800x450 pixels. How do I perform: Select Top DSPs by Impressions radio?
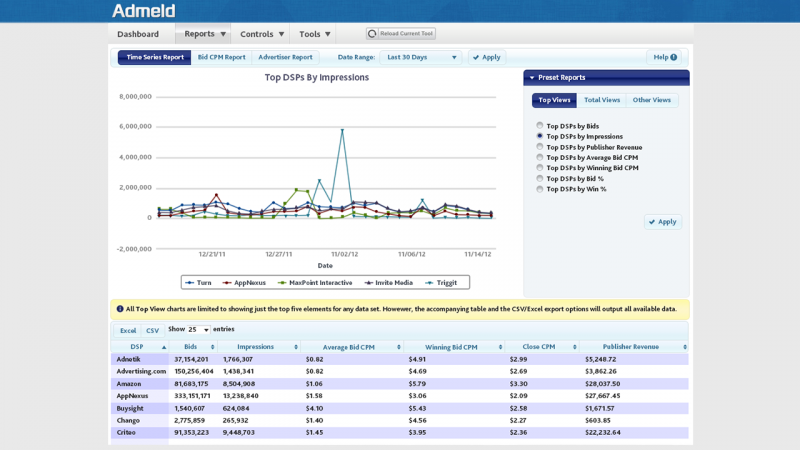click(539, 136)
